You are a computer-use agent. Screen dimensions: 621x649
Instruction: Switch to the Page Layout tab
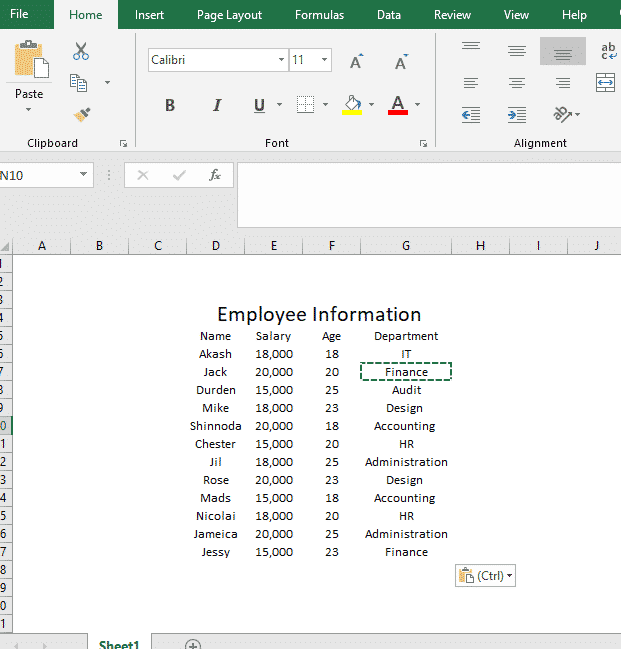point(229,15)
